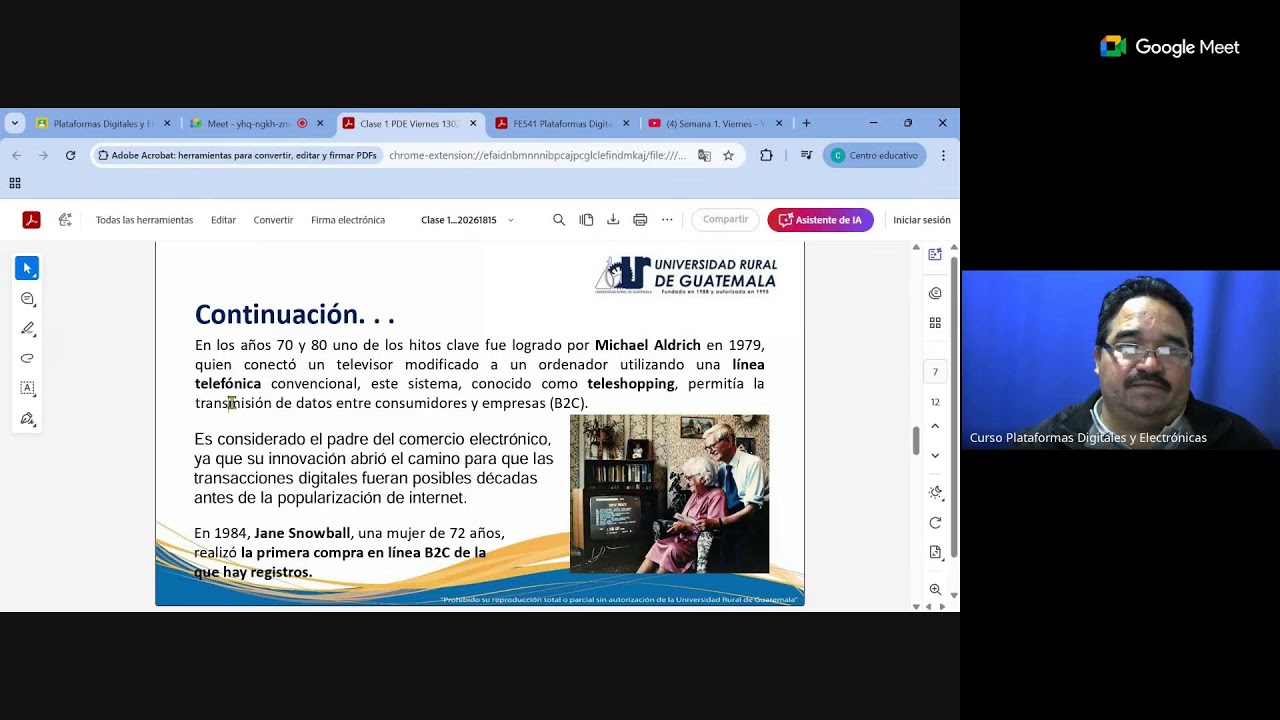
Task: Go to previous page with up chevron
Action: coord(935,426)
